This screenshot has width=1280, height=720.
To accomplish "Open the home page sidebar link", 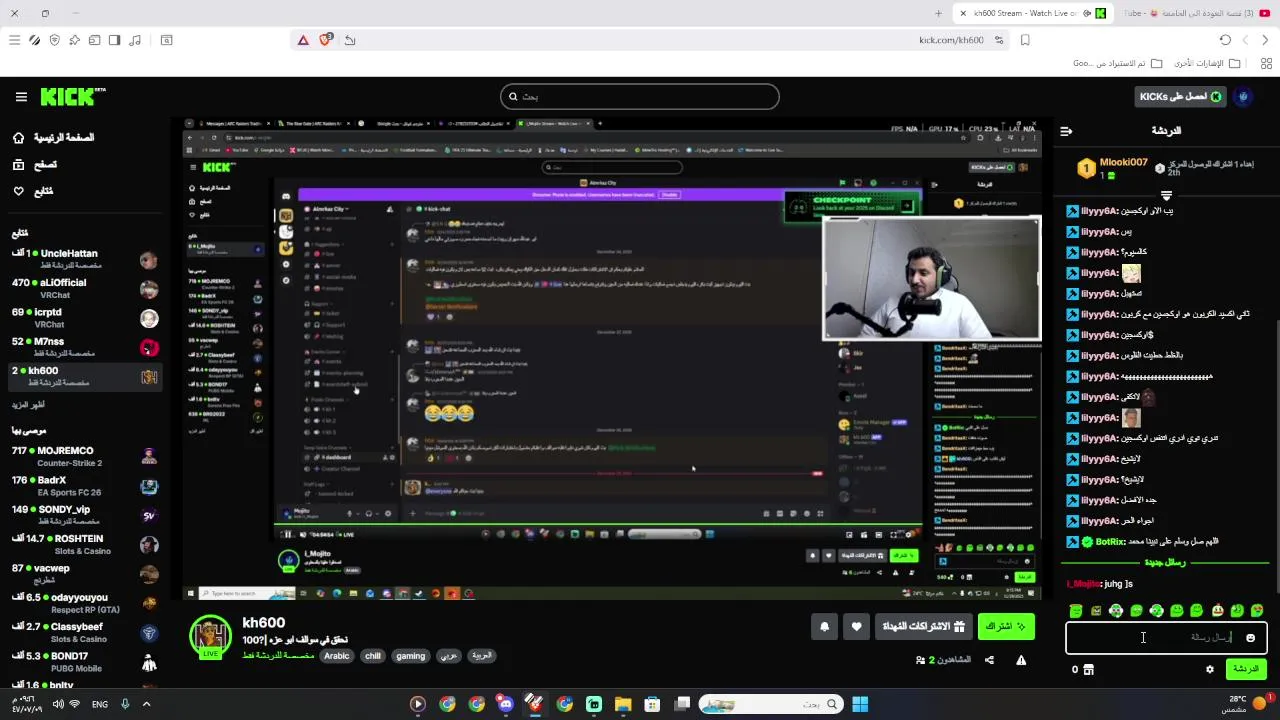I will point(54,138).
